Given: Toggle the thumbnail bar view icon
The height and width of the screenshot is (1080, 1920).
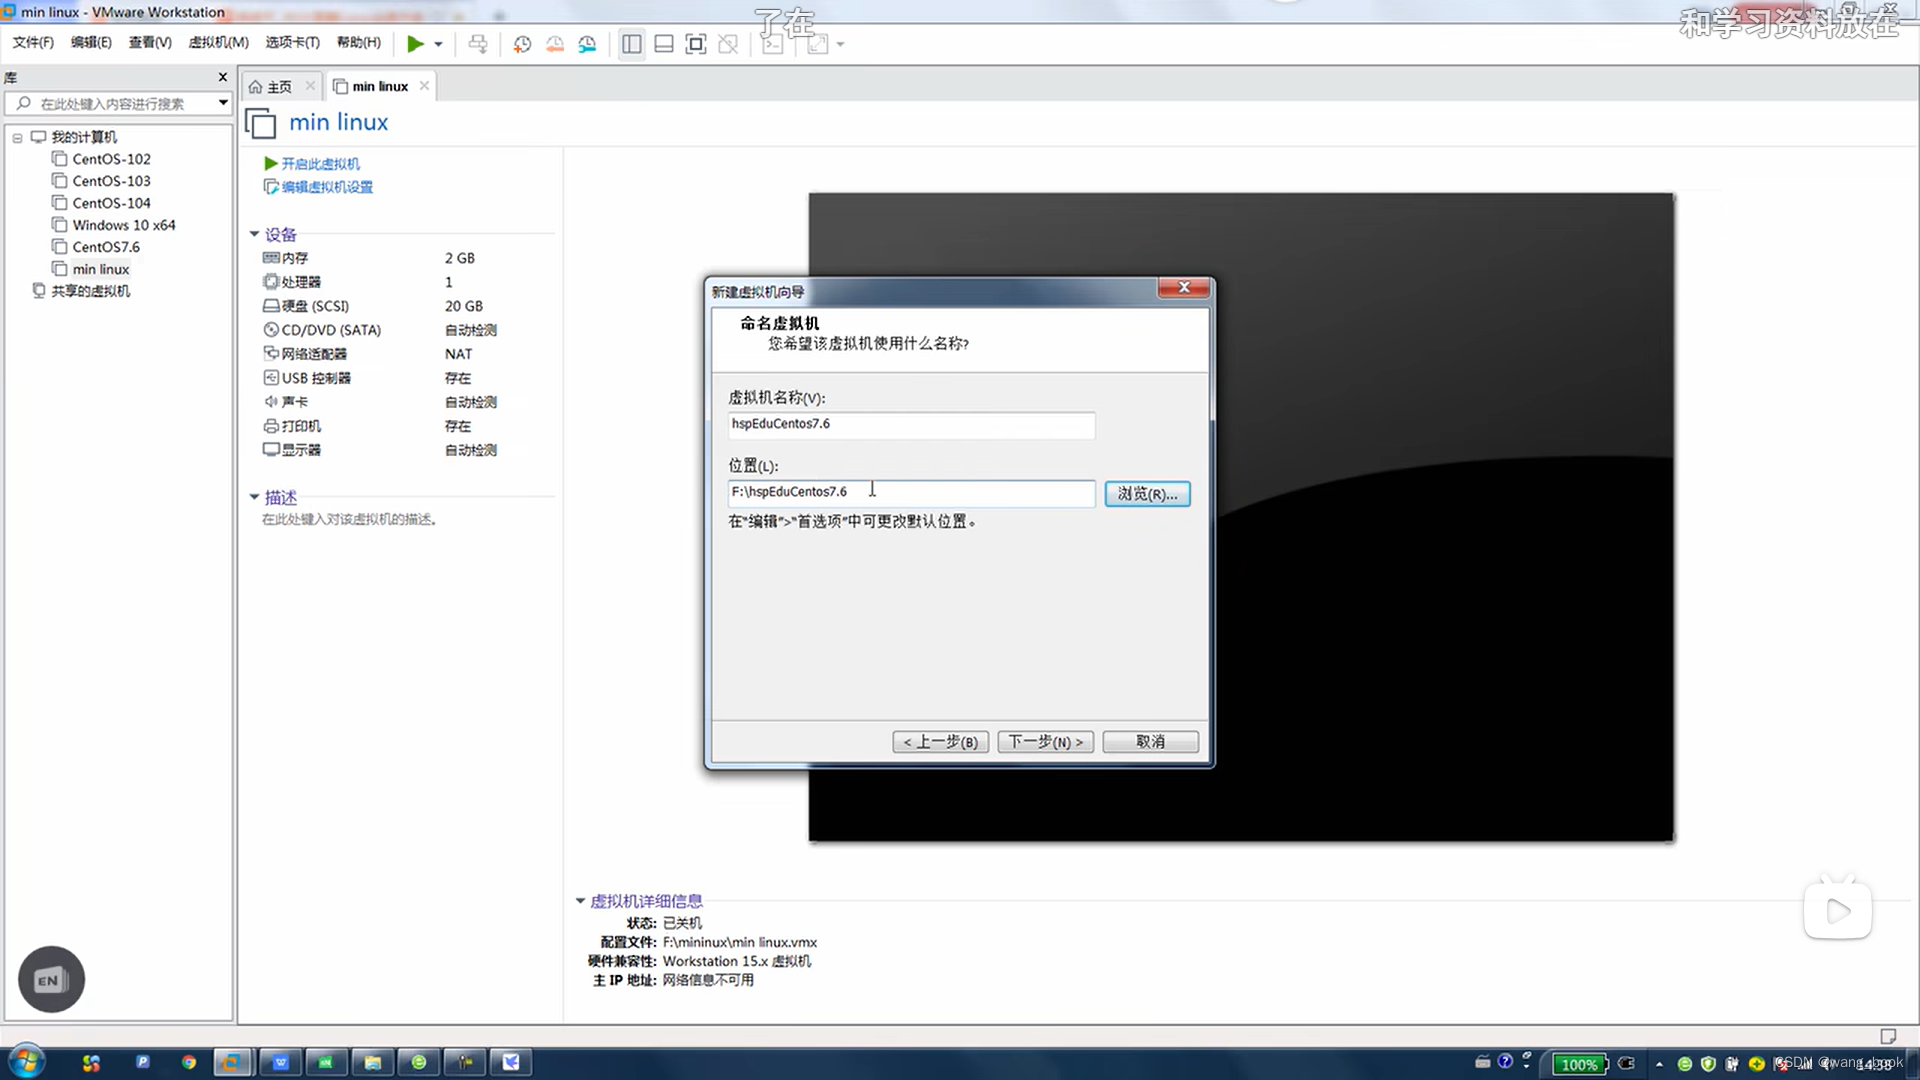Looking at the screenshot, I should pyautogui.click(x=664, y=44).
